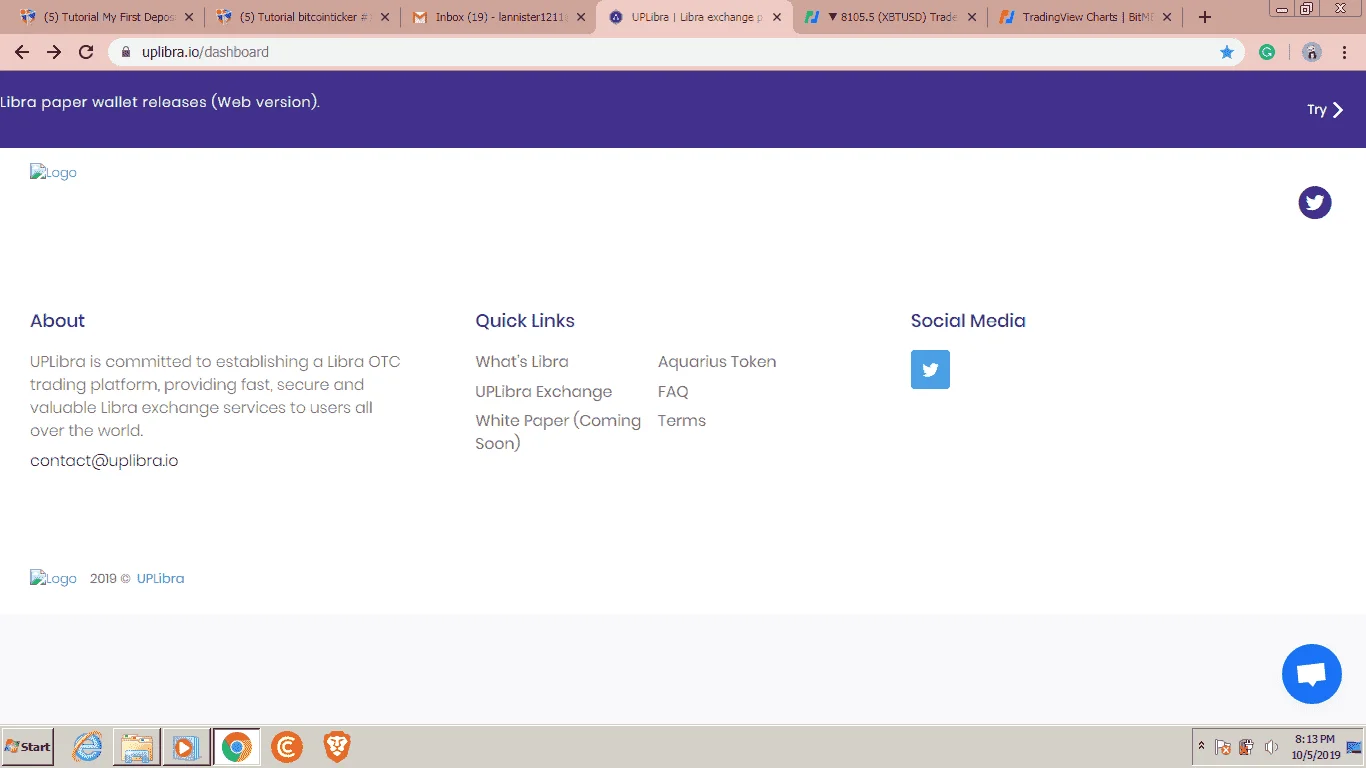
Task: Click the power plug tray icon
Action: (x=1246, y=747)
